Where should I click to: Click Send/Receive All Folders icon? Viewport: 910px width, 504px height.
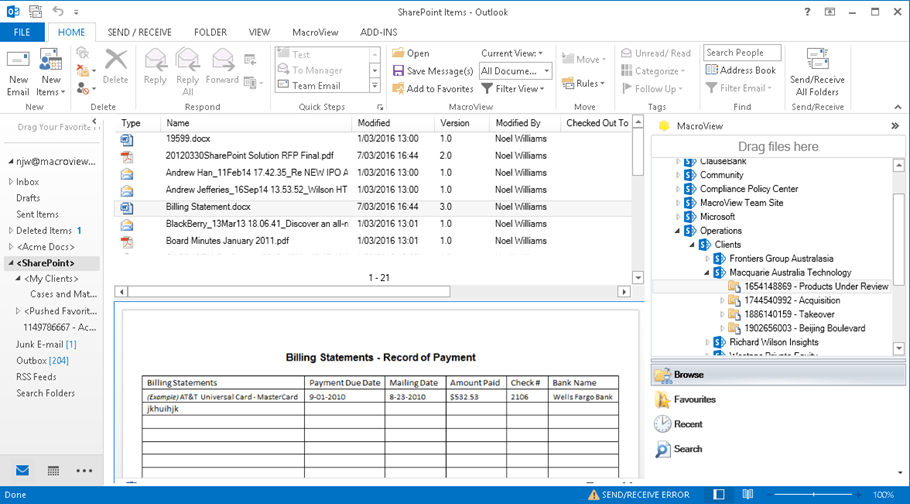point(817,60)
